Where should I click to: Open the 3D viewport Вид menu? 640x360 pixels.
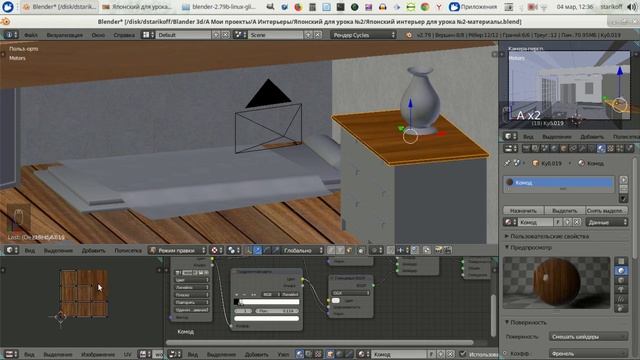click(x=30, y=250)
